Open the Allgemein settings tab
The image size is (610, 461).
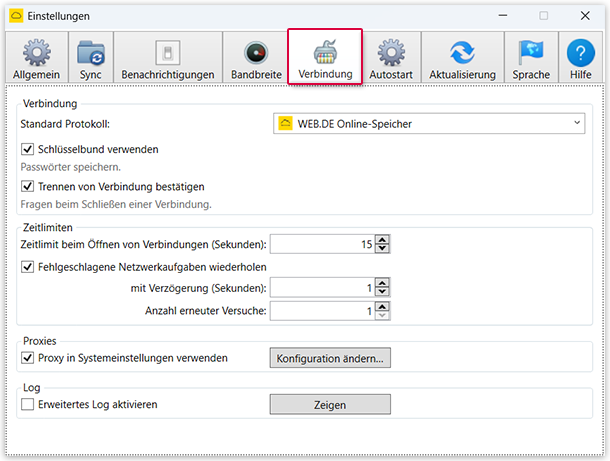[37, 58]
